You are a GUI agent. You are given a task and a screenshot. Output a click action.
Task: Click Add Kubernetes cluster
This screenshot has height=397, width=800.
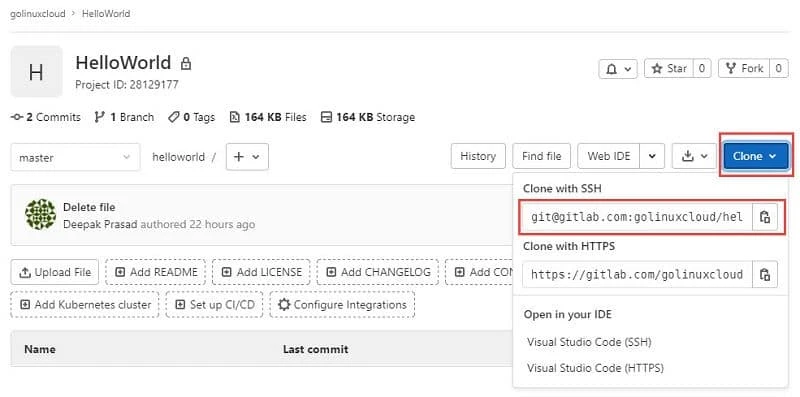pyautogui.click(x=85, y=305)
